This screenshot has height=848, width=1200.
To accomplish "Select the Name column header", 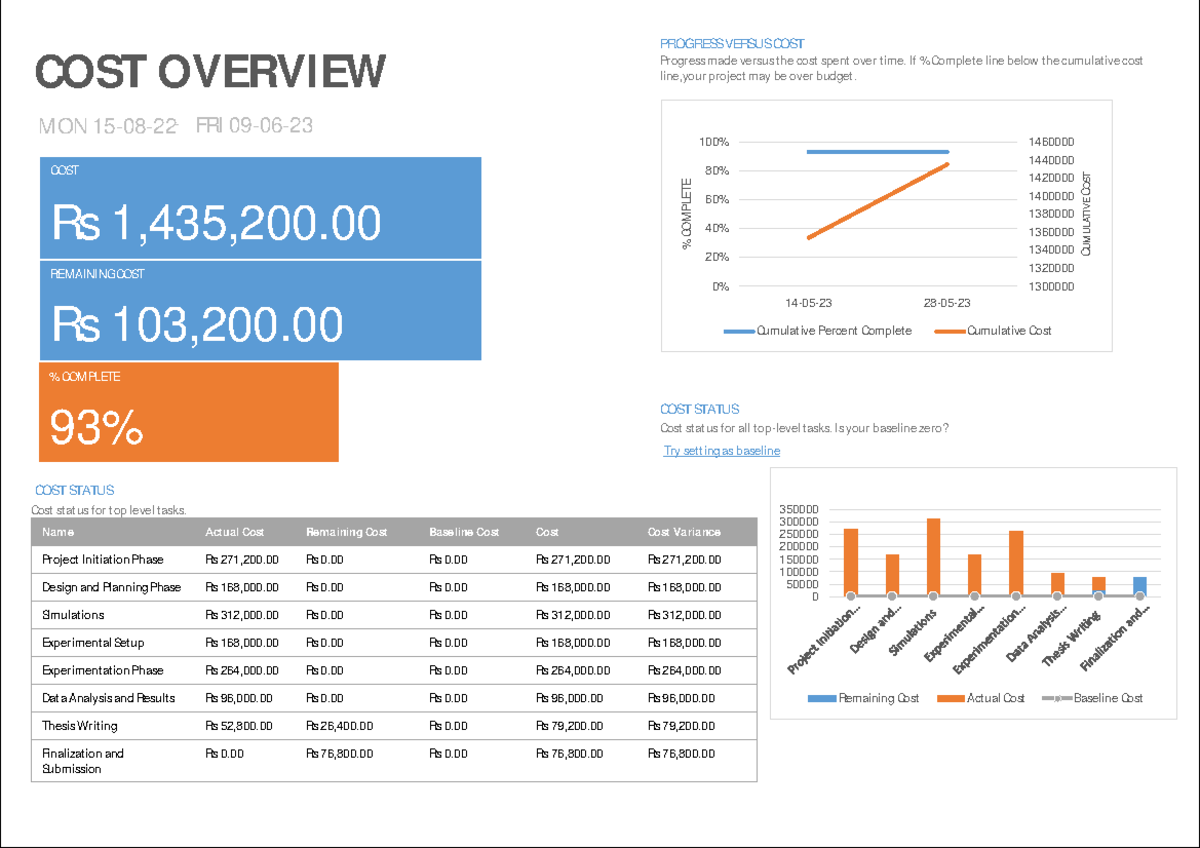I will [x=58, y=532].
